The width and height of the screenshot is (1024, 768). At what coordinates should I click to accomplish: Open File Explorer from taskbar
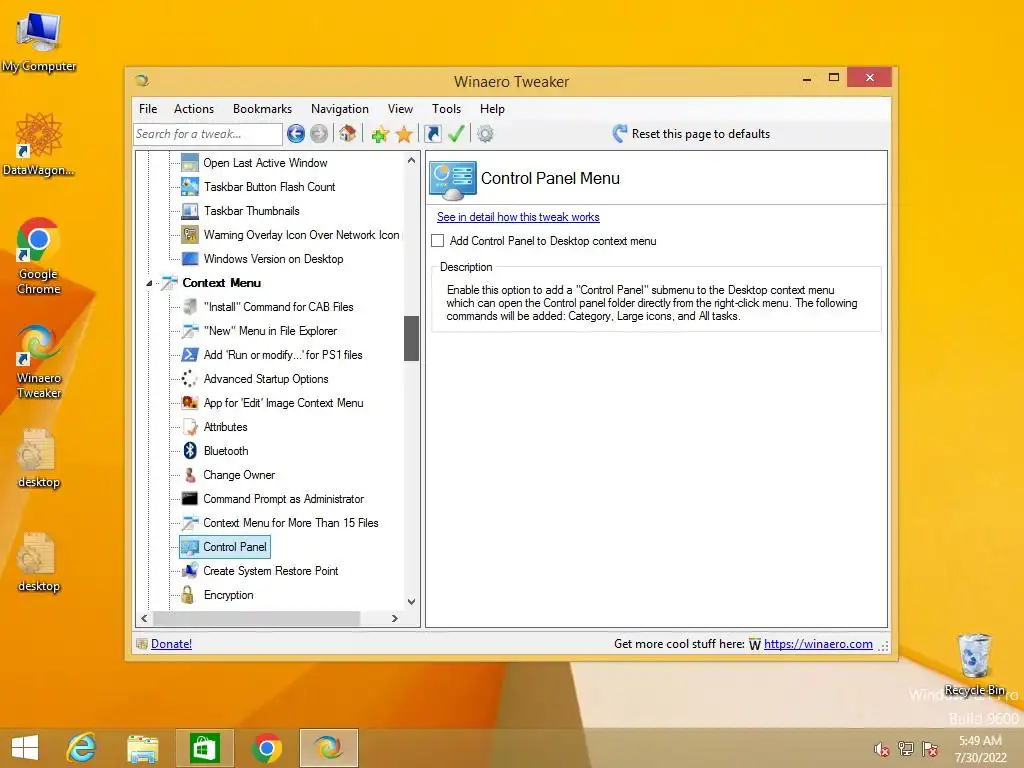pyautogui.click(x=142, y=747)
